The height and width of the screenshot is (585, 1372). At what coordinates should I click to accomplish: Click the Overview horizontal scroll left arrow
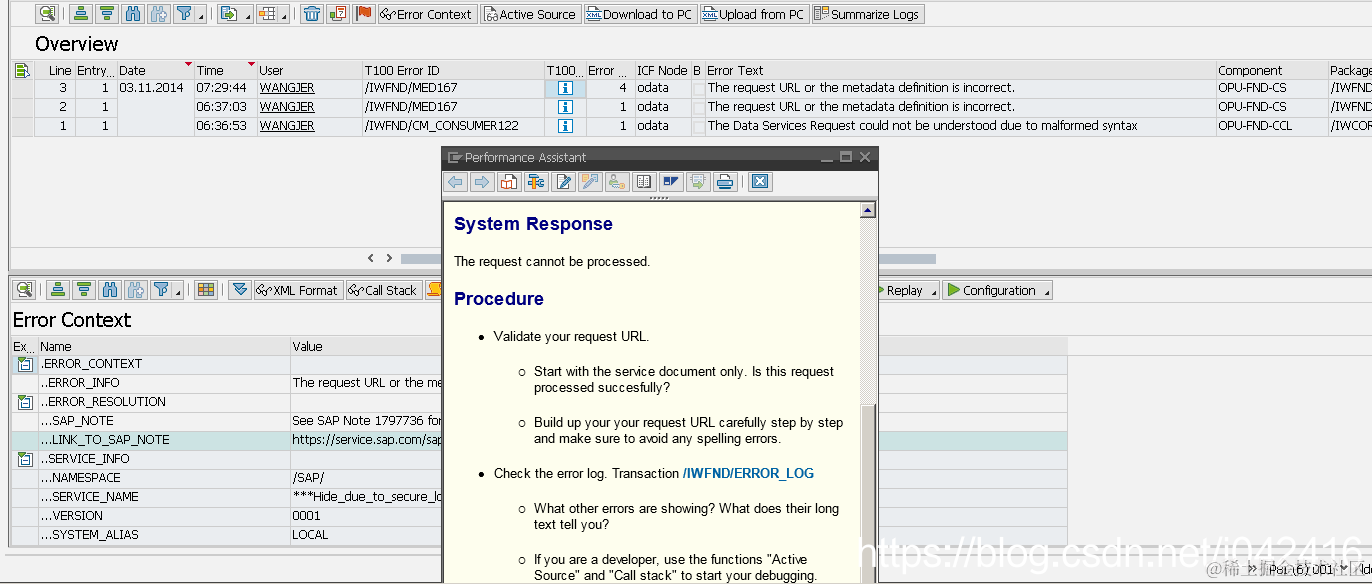[x=371, y=258]
